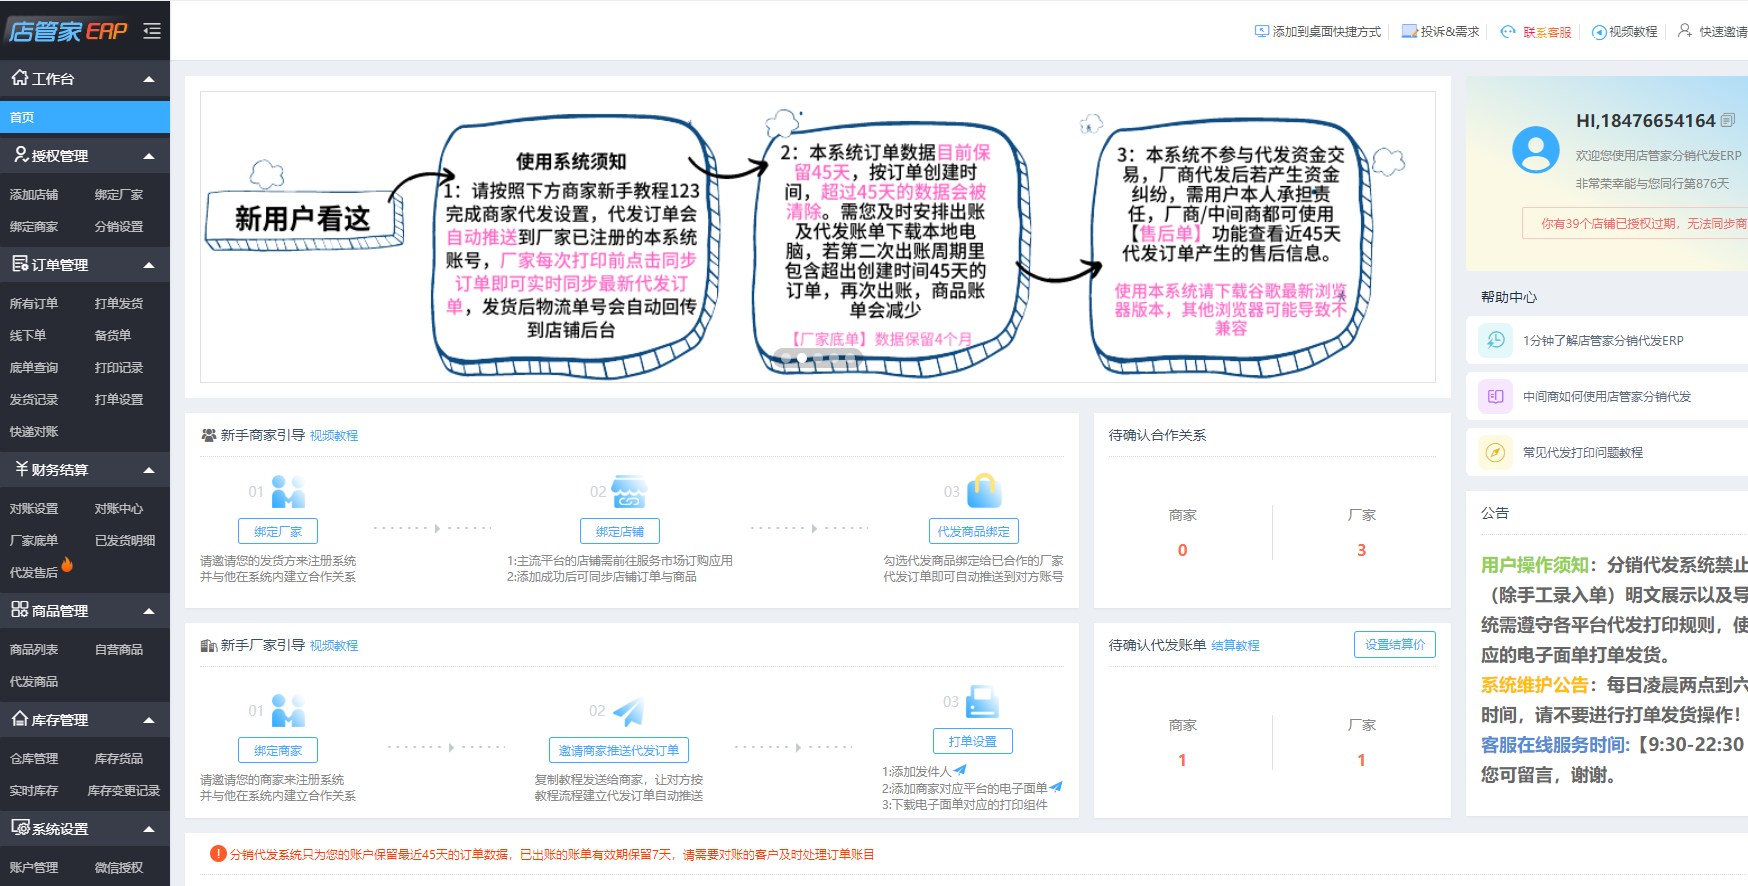Open the 常见代发打印问题教程 compass icon
Screen dimensions: 1748x886
[1495, 453]
